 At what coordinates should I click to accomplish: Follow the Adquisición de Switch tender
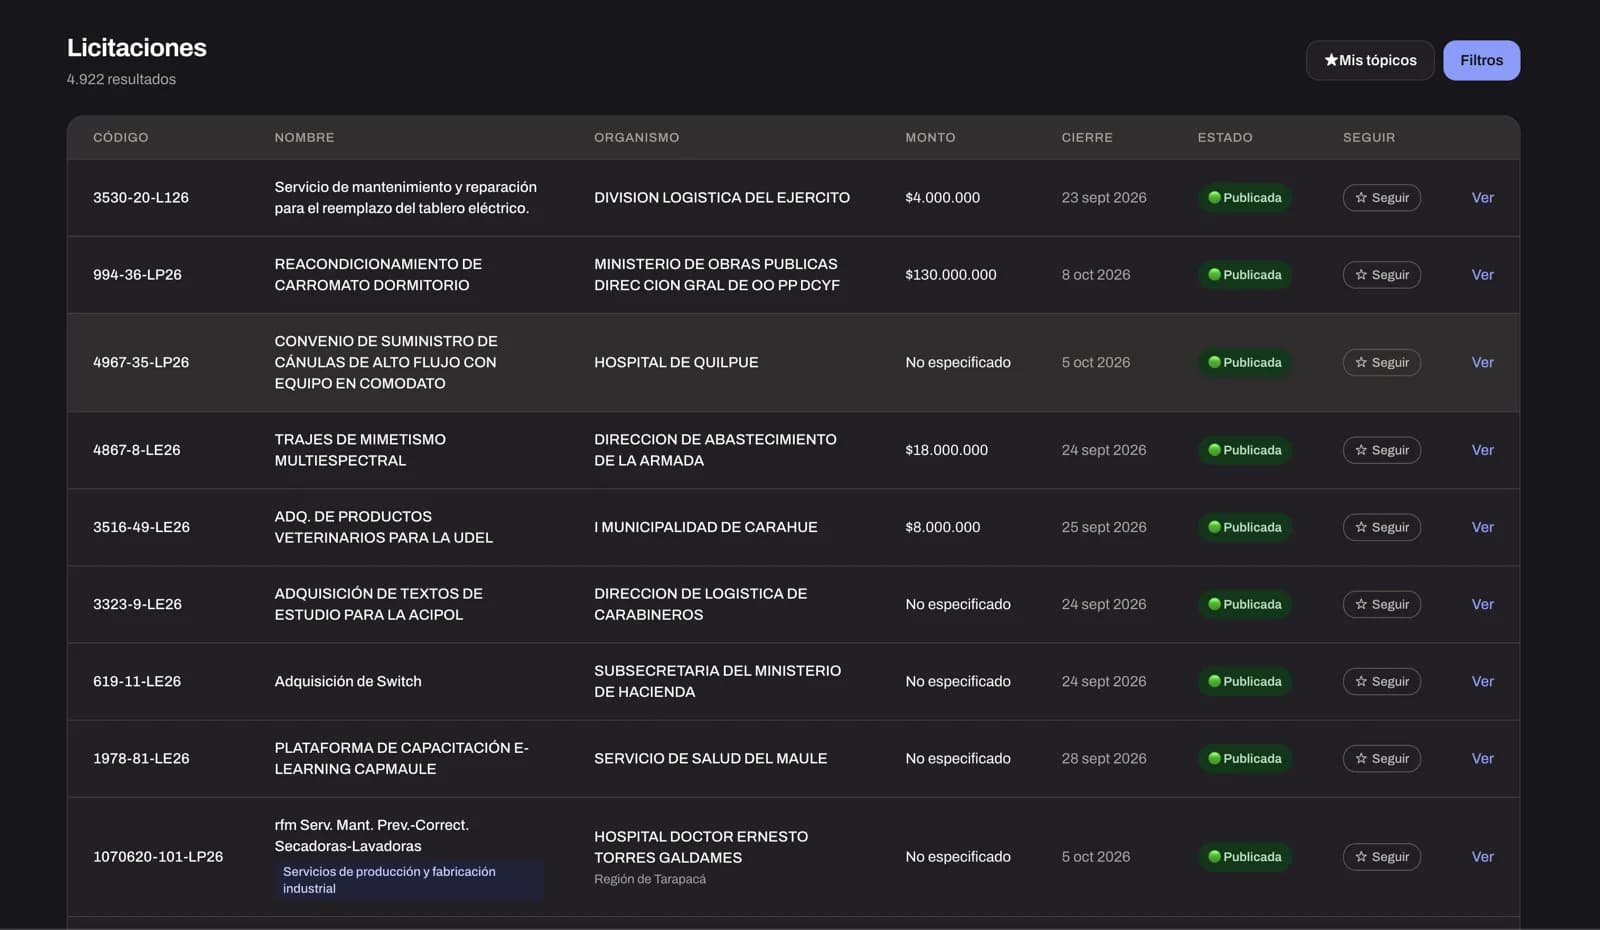tap(1381, 681)
